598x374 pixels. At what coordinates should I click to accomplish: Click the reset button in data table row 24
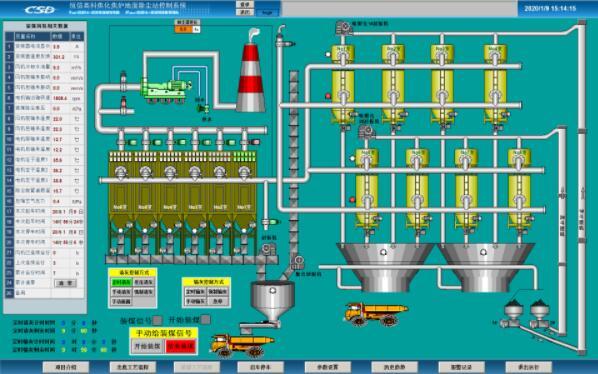66,283
